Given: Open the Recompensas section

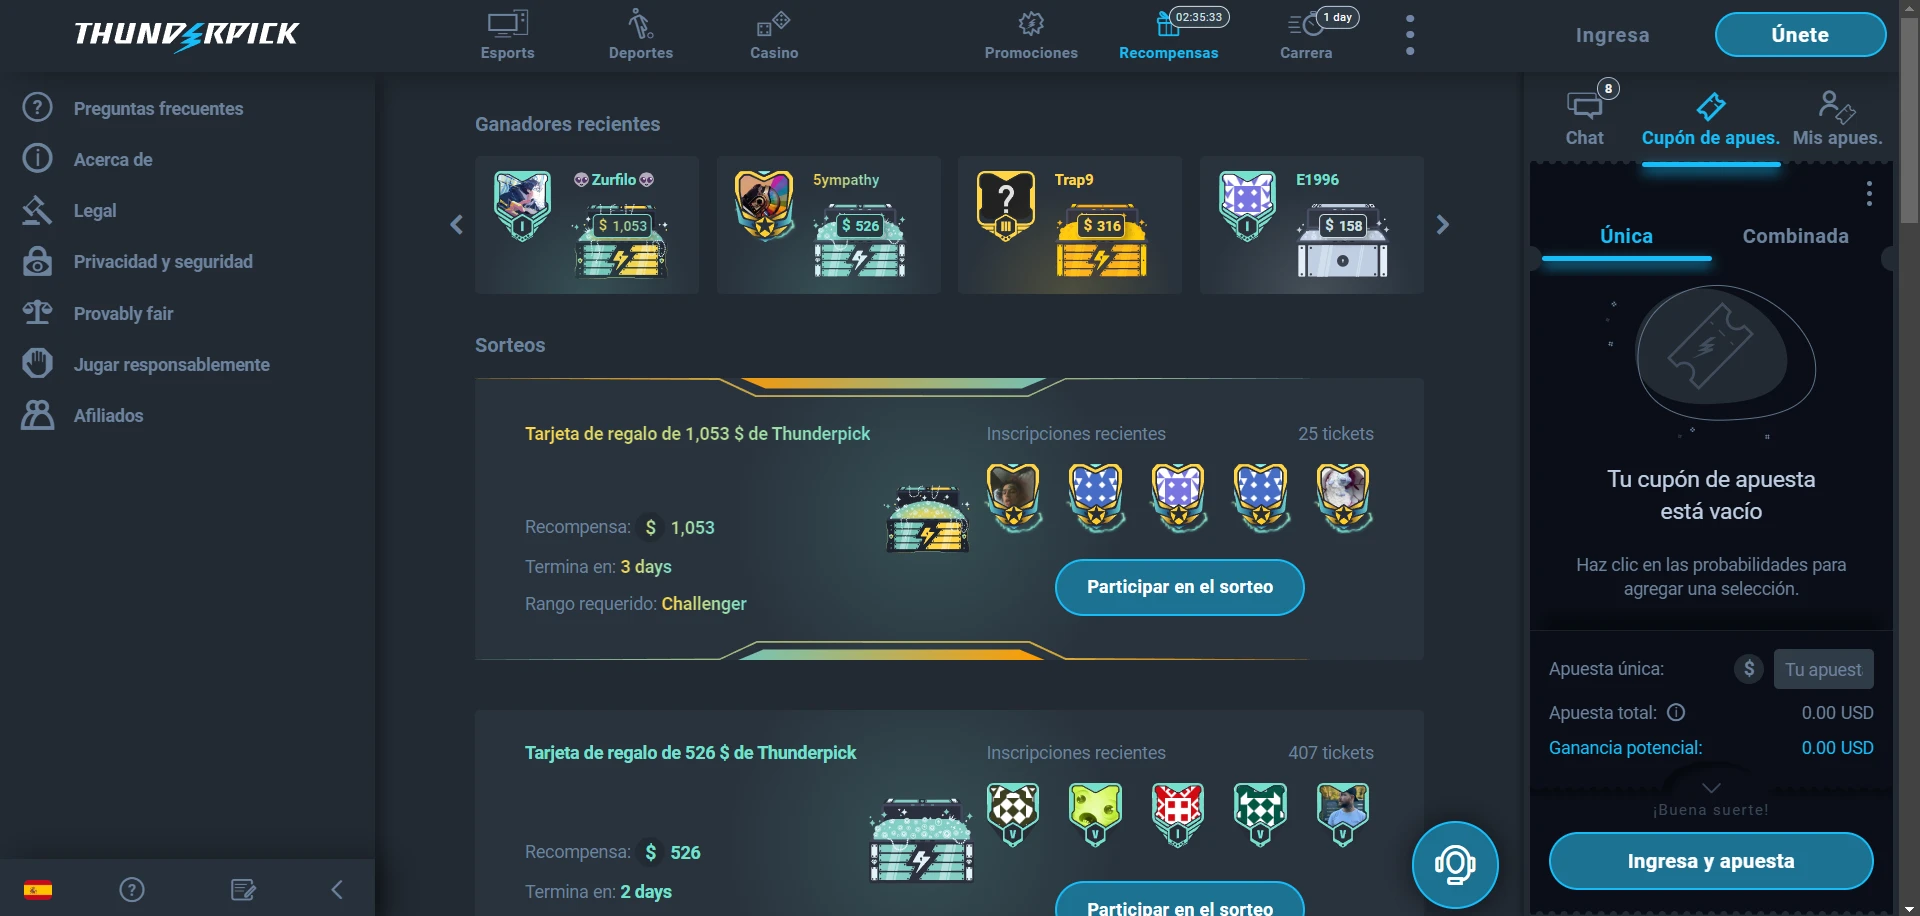Looking at the screenshot, I should tap(1169, 36).
